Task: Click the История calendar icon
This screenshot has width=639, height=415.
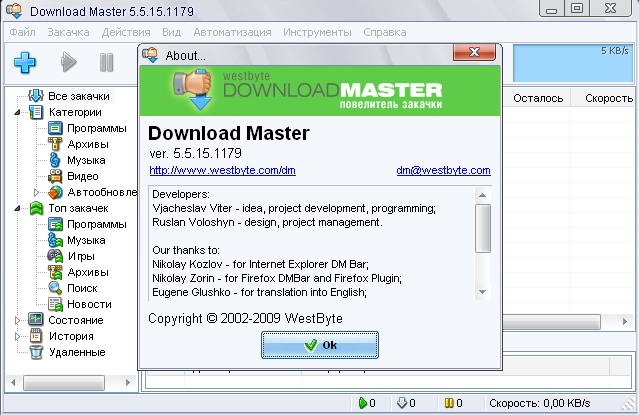Action: [36, 336]
